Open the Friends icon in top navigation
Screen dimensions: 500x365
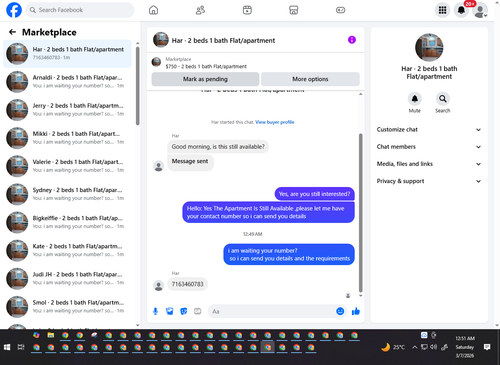200,10
